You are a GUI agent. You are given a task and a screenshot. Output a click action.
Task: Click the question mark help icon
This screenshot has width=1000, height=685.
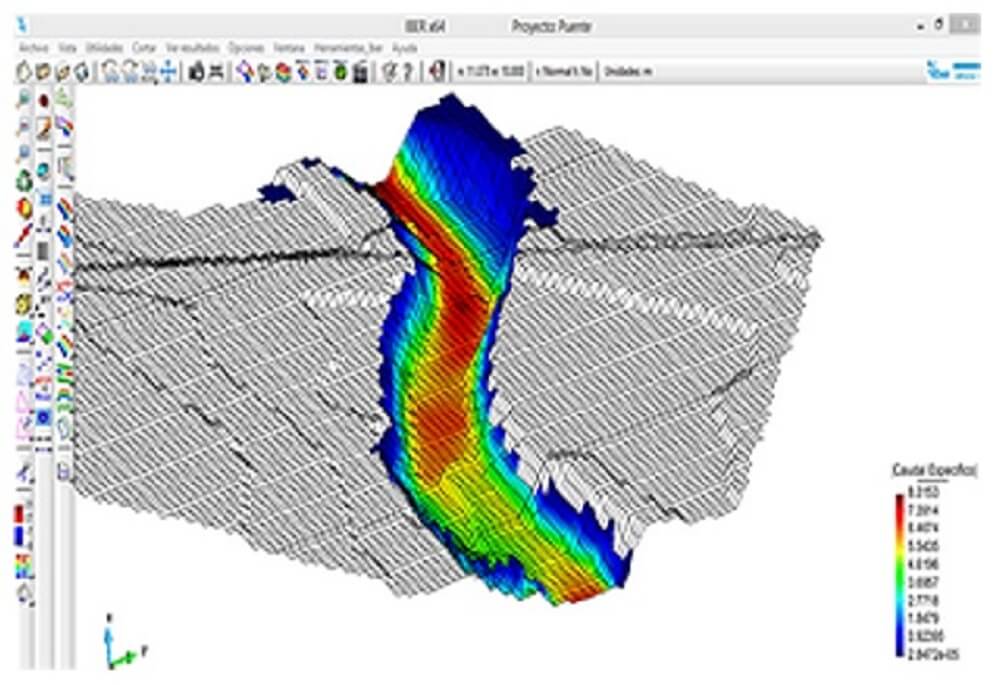click(x=408, y=71)
